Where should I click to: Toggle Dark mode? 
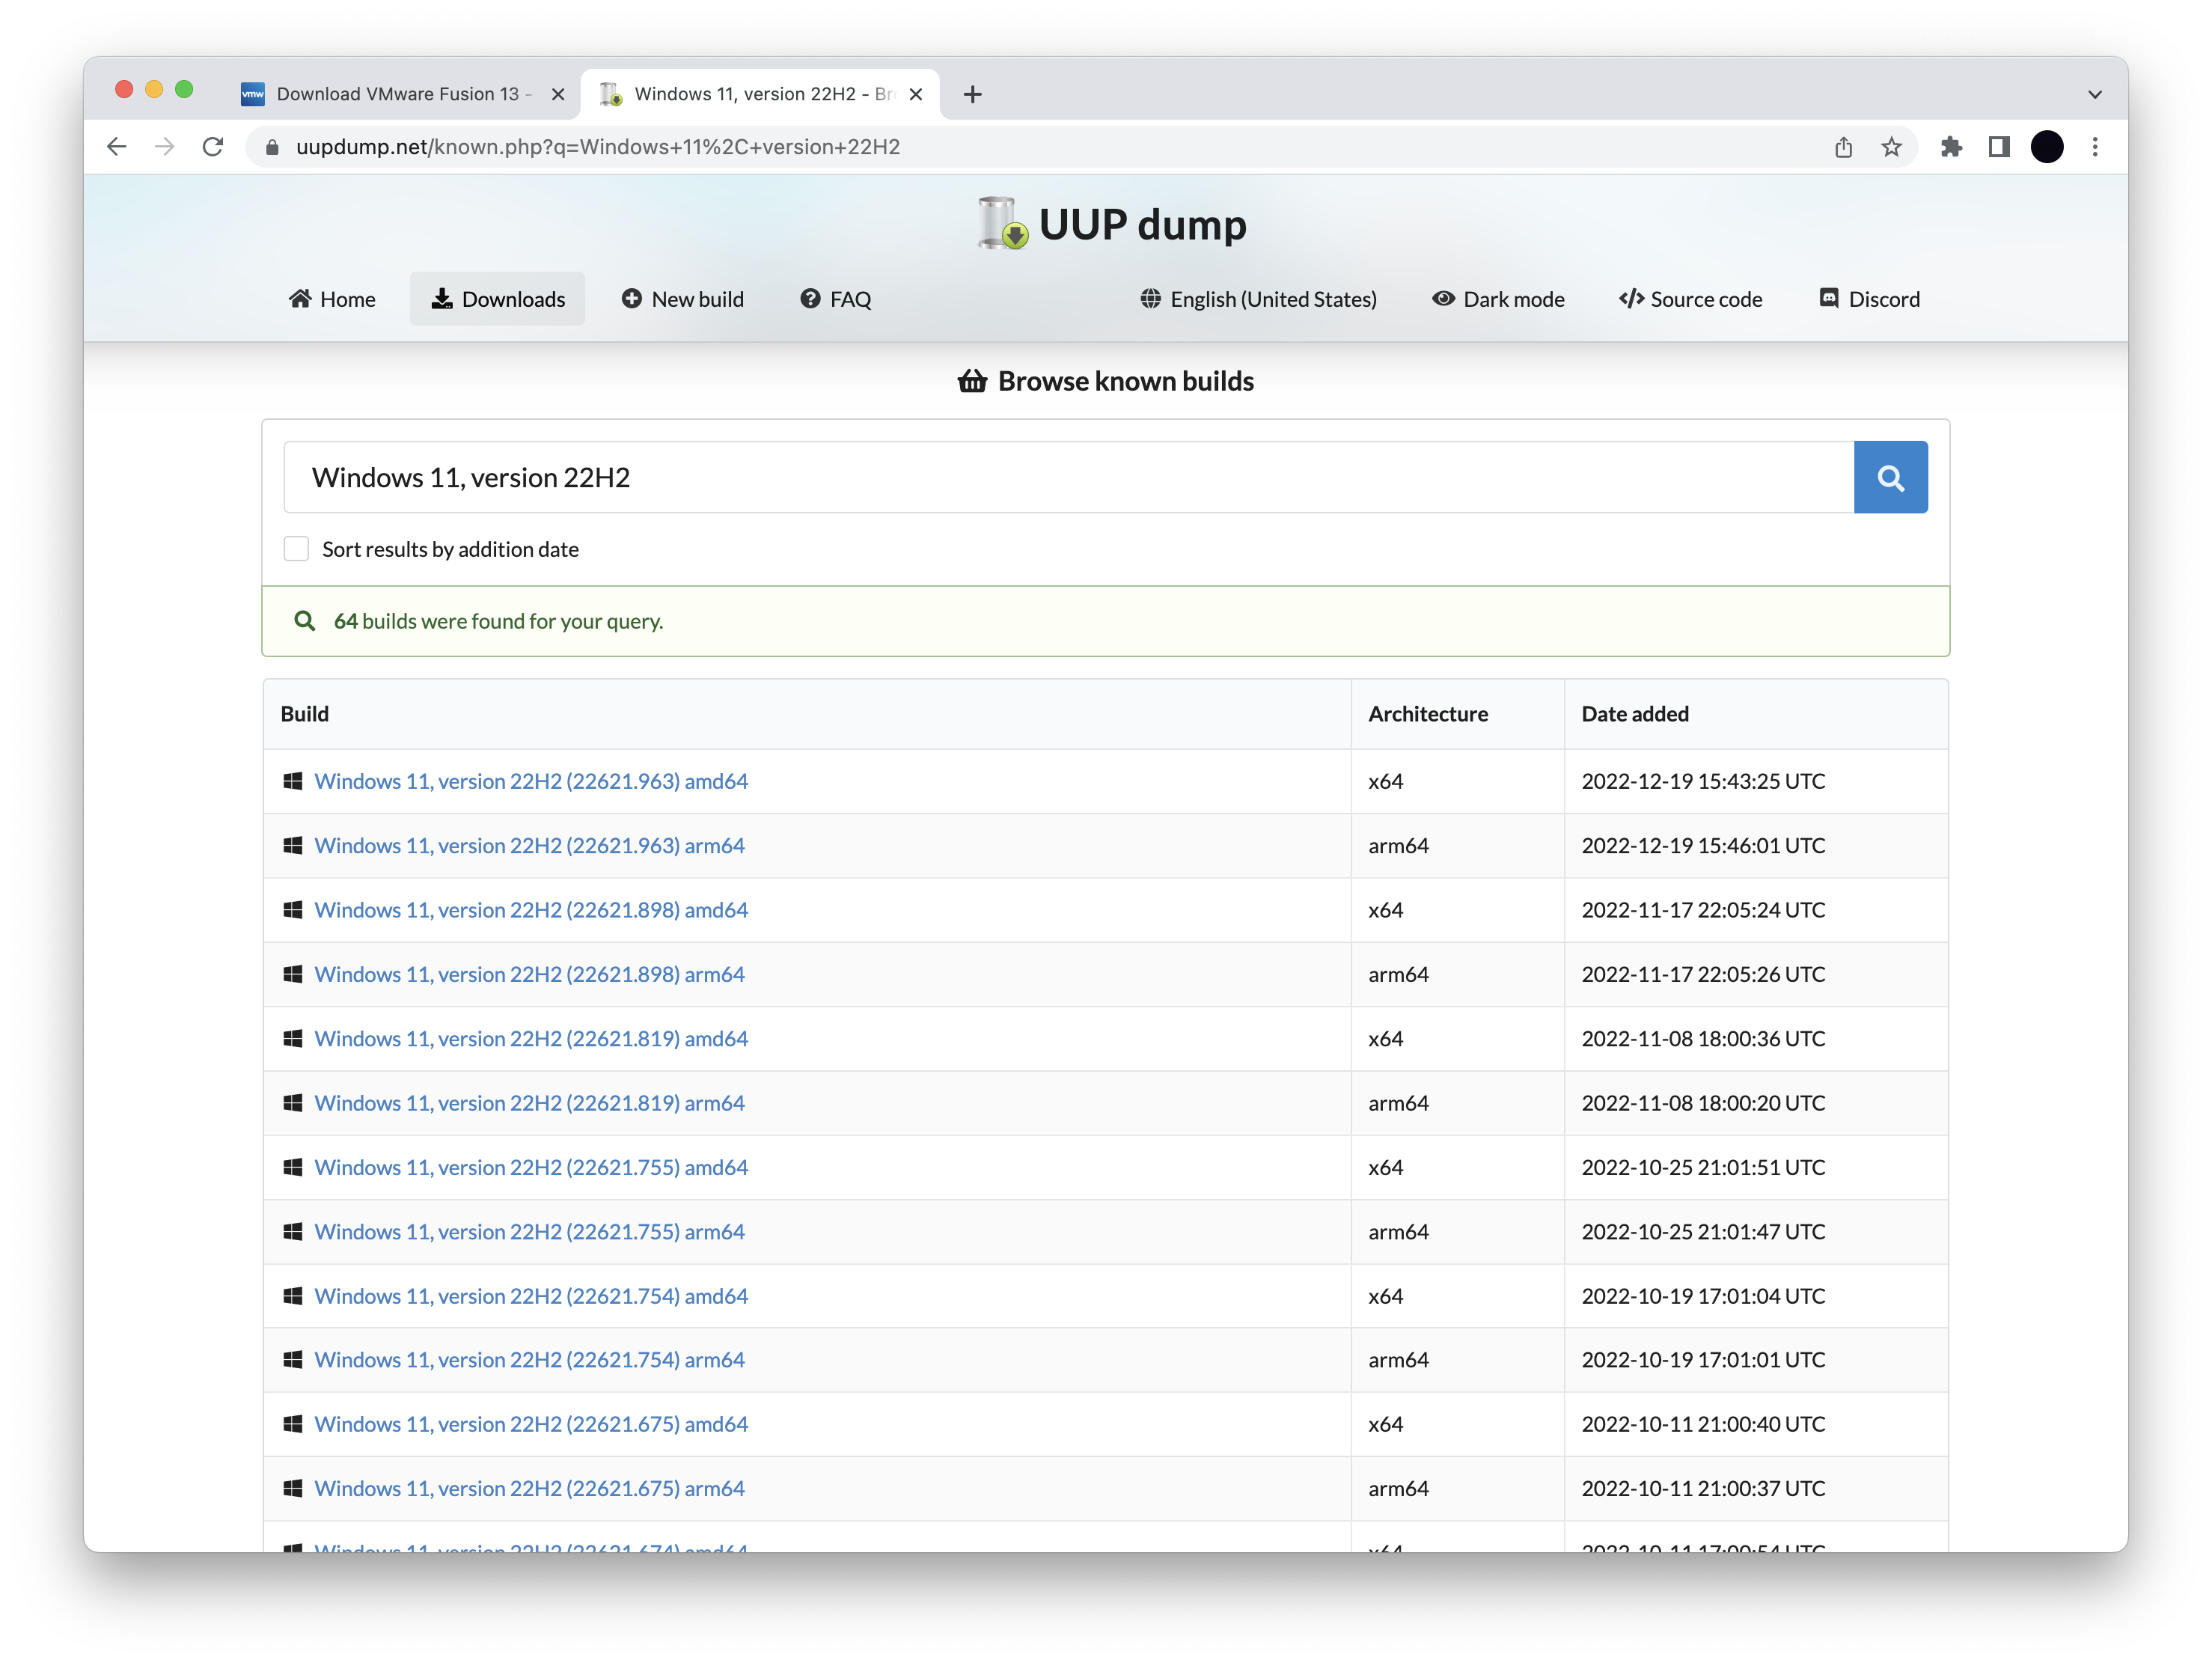(1498, 299)
